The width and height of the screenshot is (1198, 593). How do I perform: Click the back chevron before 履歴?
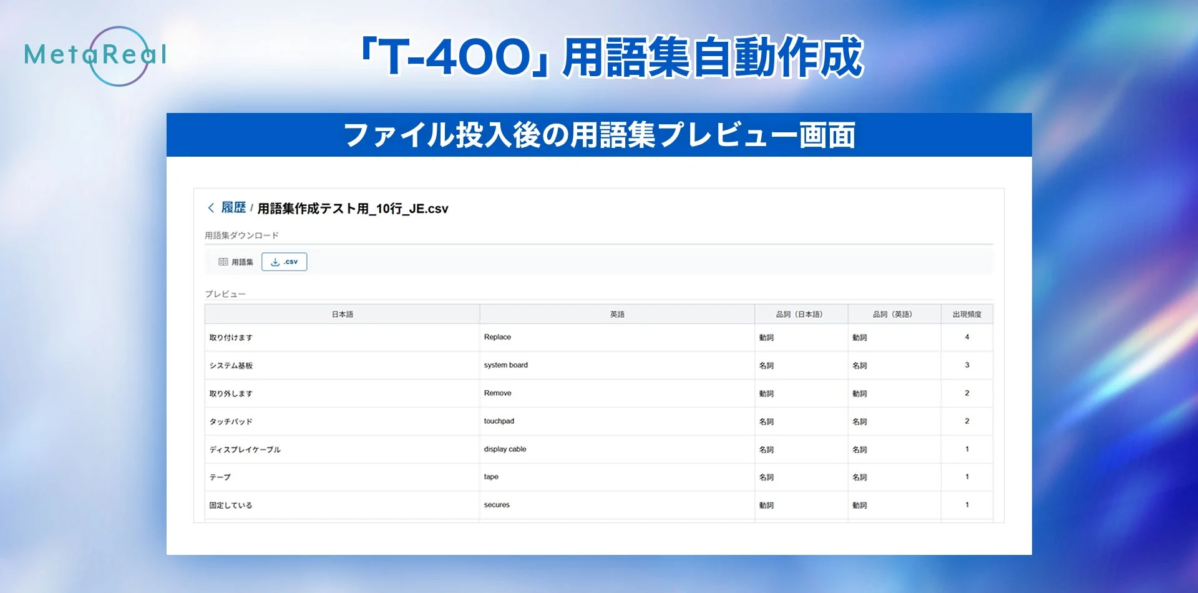click(211, 208)
